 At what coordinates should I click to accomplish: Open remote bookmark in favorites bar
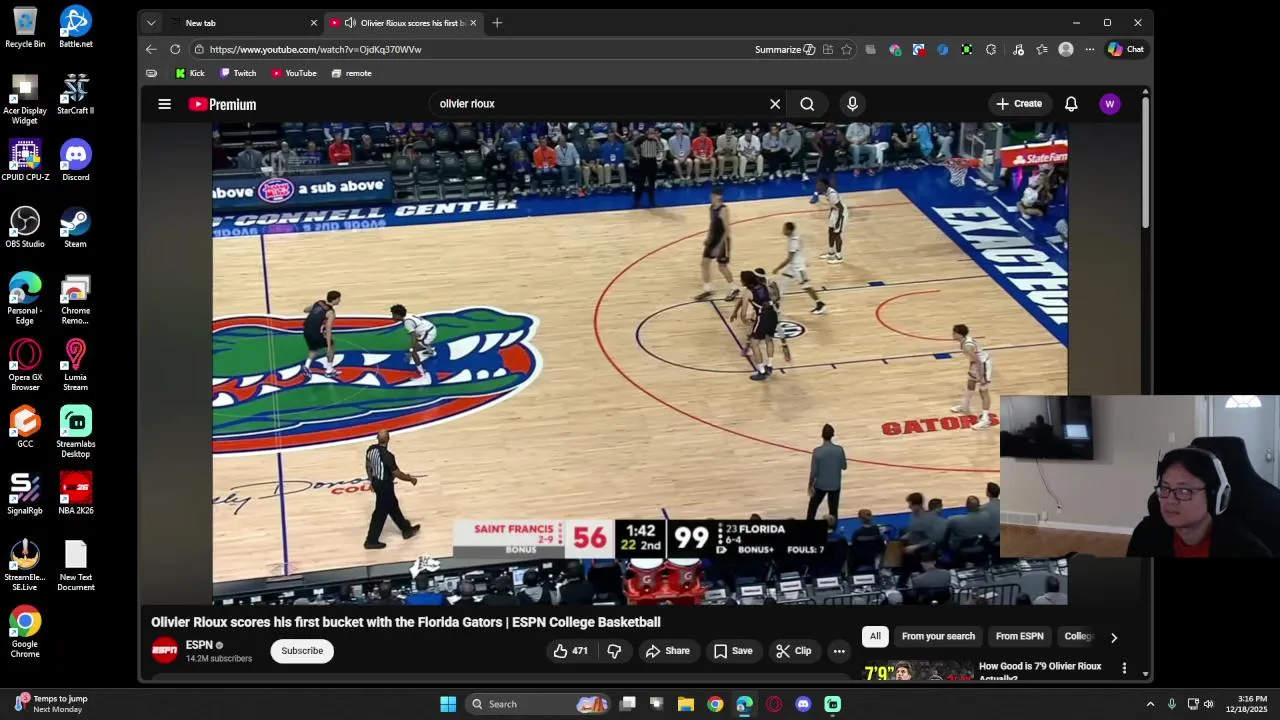click(351, 73)
